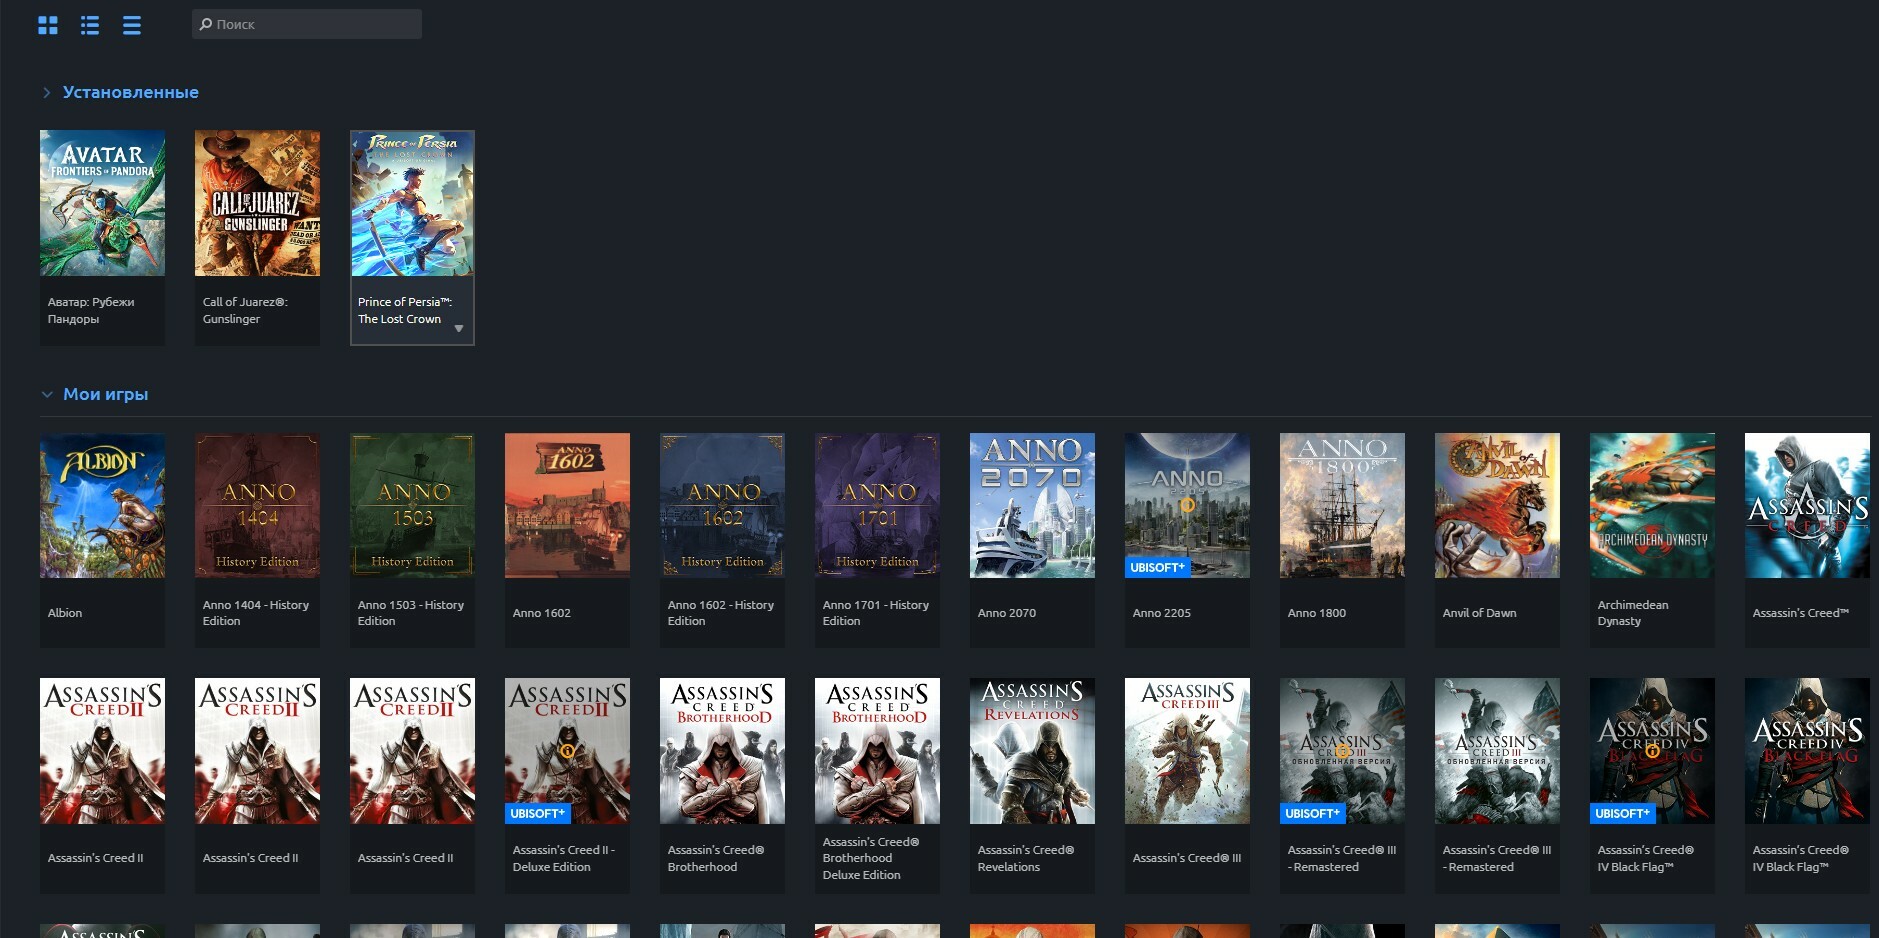Viewport: 1879px width, 938px height.
Task: Click Ubisoft+ badge on Assassin's Creed IV
Action: point(1622,813)
